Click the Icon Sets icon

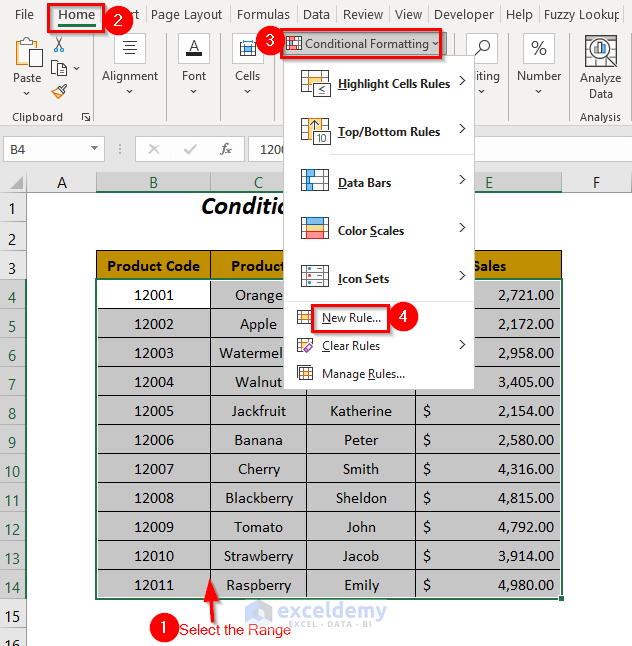315,276
